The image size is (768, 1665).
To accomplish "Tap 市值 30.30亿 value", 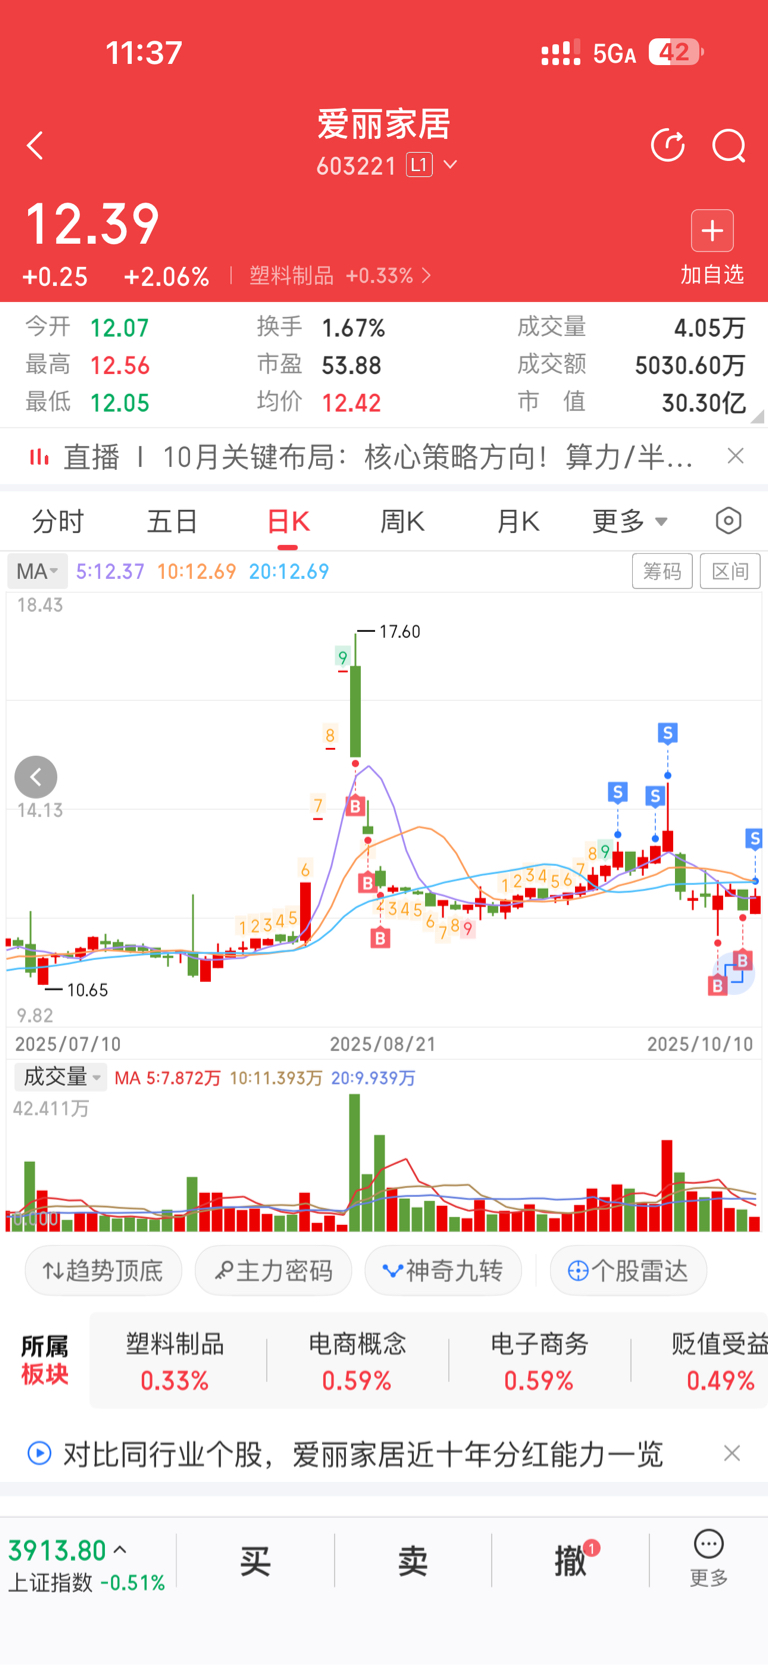I will tap(703, 402).
